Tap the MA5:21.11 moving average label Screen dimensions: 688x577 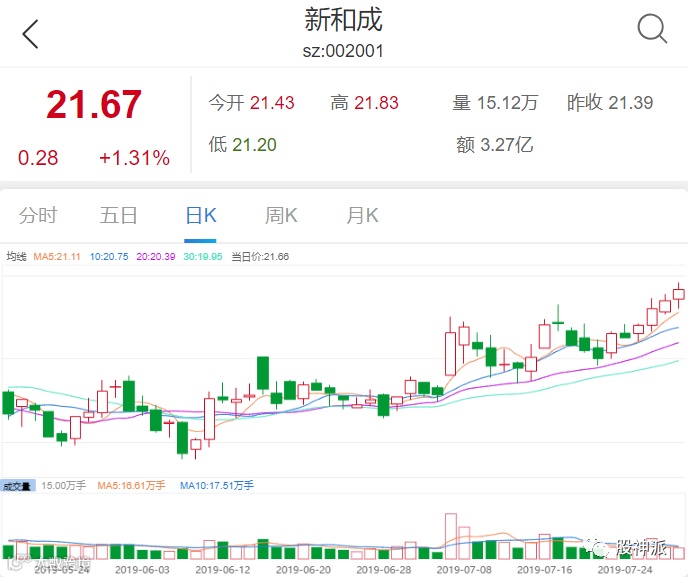point(57,257)
